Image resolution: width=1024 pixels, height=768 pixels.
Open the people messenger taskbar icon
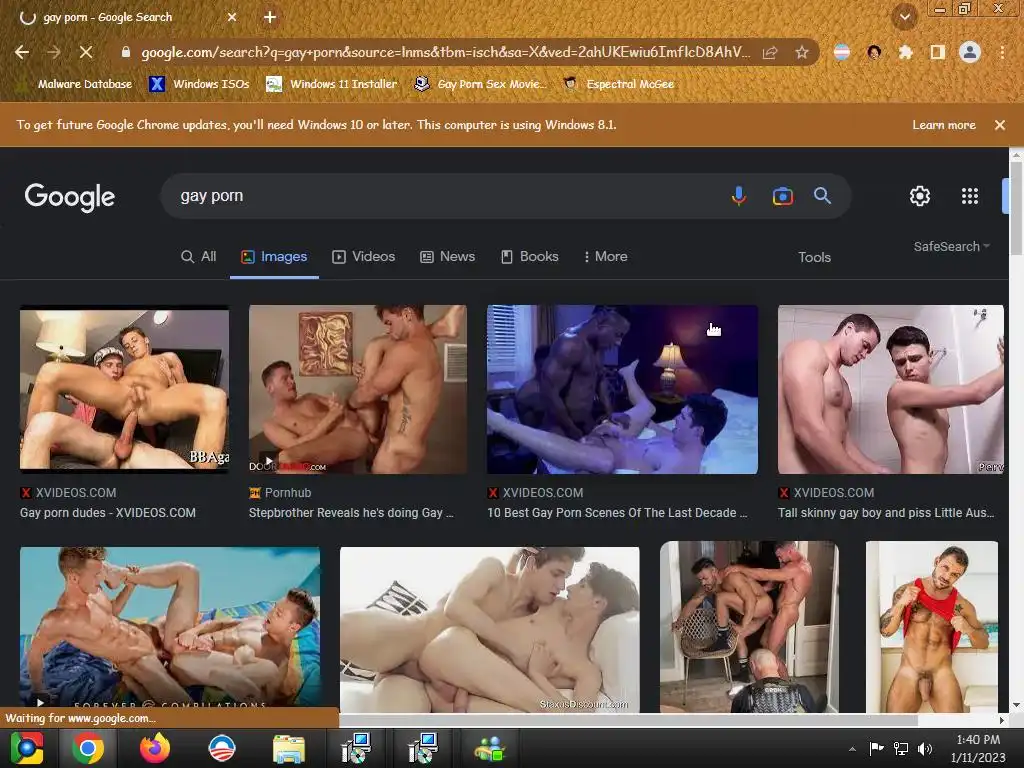click(490, 748)
